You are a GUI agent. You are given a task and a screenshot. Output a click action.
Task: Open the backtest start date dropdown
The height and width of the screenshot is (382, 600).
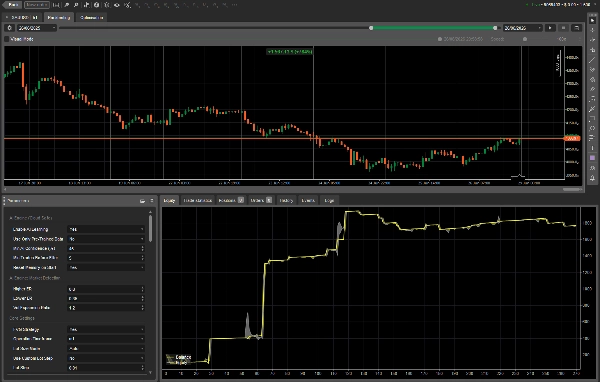tap(37, 28)
